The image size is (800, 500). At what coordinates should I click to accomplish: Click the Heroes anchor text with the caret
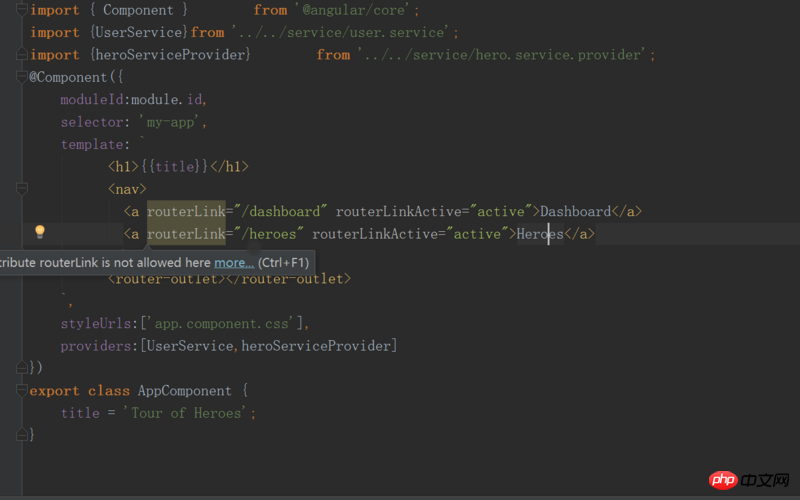tap(540, 234)
